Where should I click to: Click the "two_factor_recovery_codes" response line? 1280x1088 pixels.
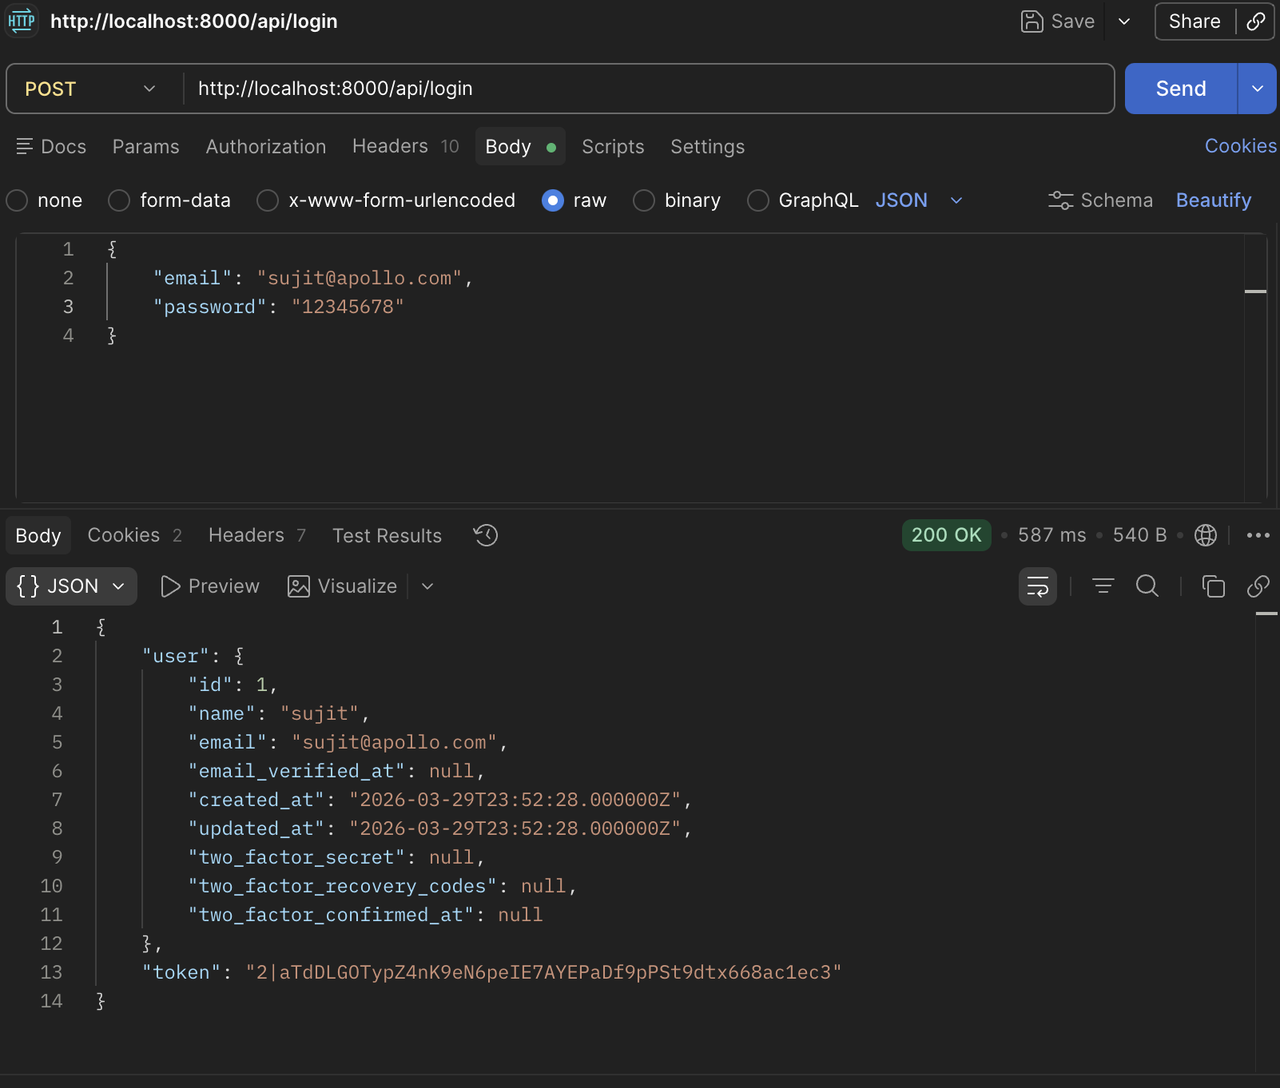point(383,886)
